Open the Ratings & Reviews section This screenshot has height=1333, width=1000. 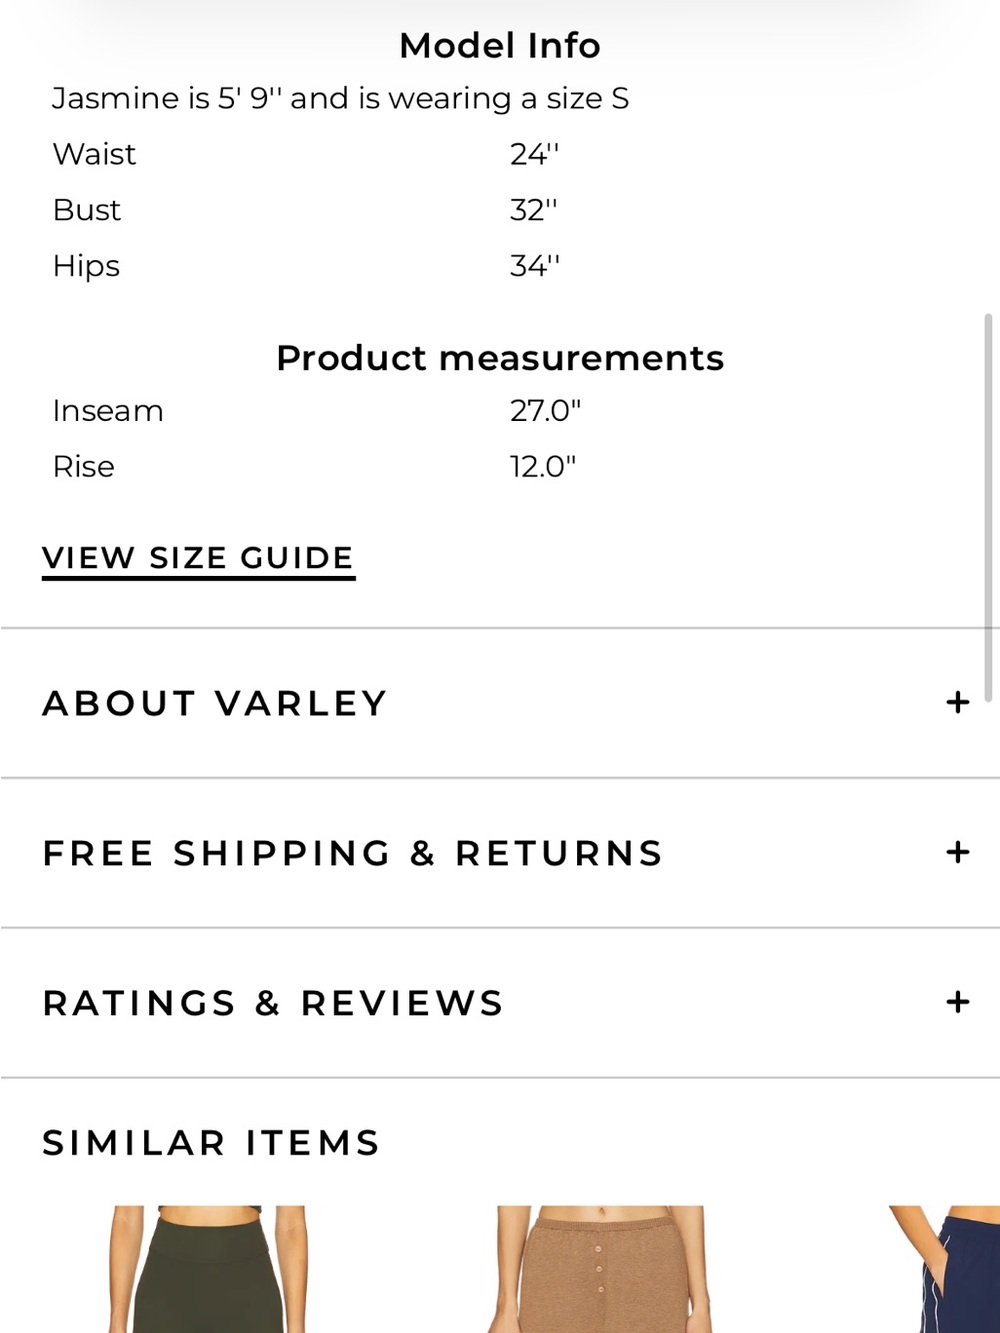(x=500, y=1003)
